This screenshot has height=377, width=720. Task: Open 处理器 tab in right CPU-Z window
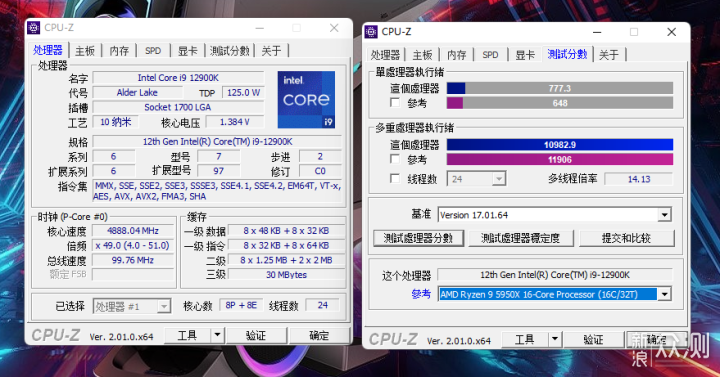(385, 55)
